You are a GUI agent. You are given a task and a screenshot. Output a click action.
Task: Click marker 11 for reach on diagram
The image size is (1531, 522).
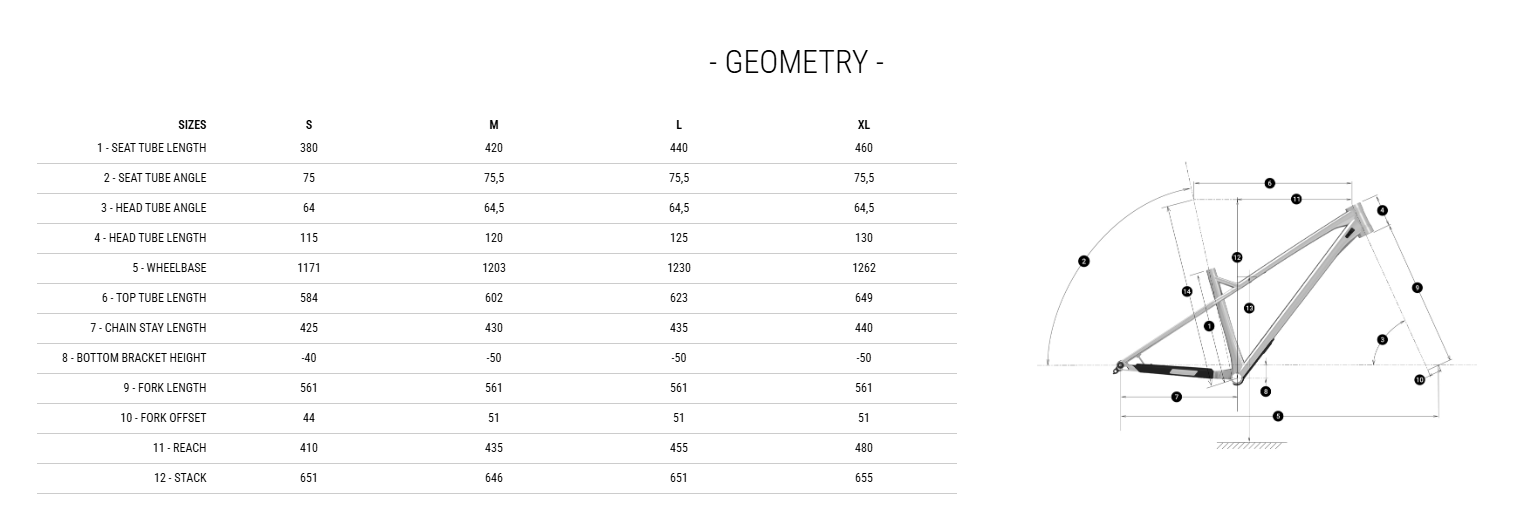1296,199
